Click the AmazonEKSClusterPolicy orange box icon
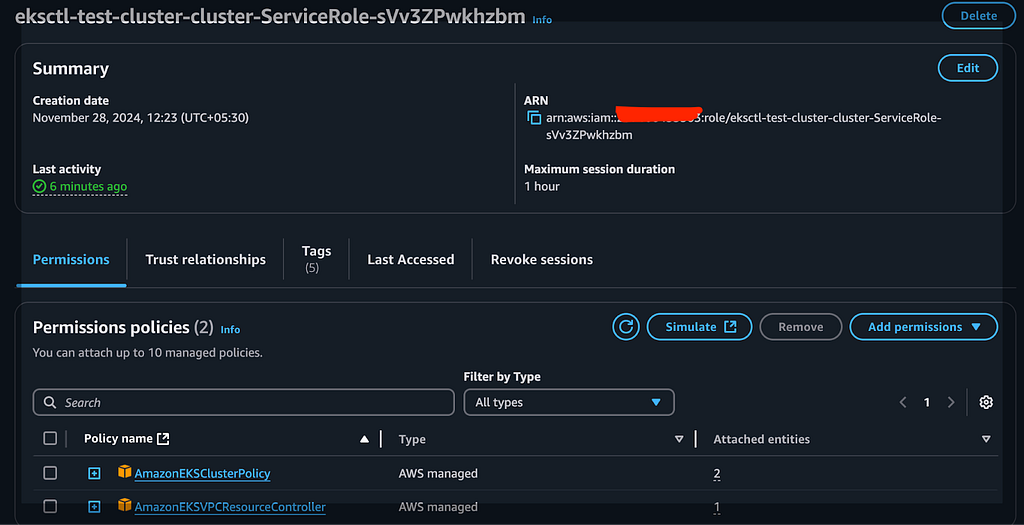Image resolution: width=1024 pixels, height=525 pixels. [x=124, y=472]
